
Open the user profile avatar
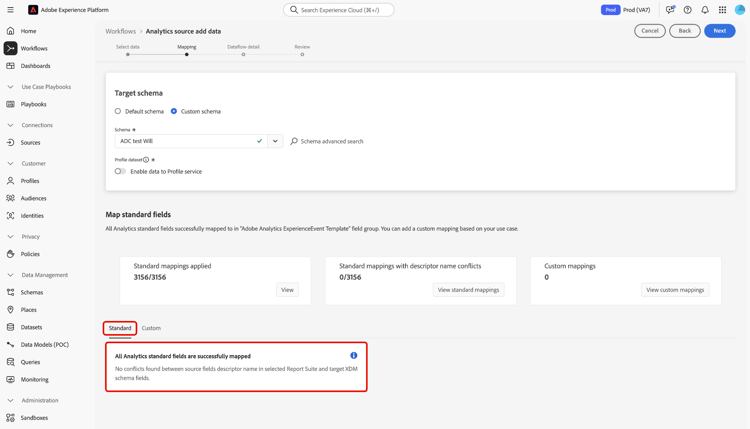pyautogui.click(x=739, y=10)
